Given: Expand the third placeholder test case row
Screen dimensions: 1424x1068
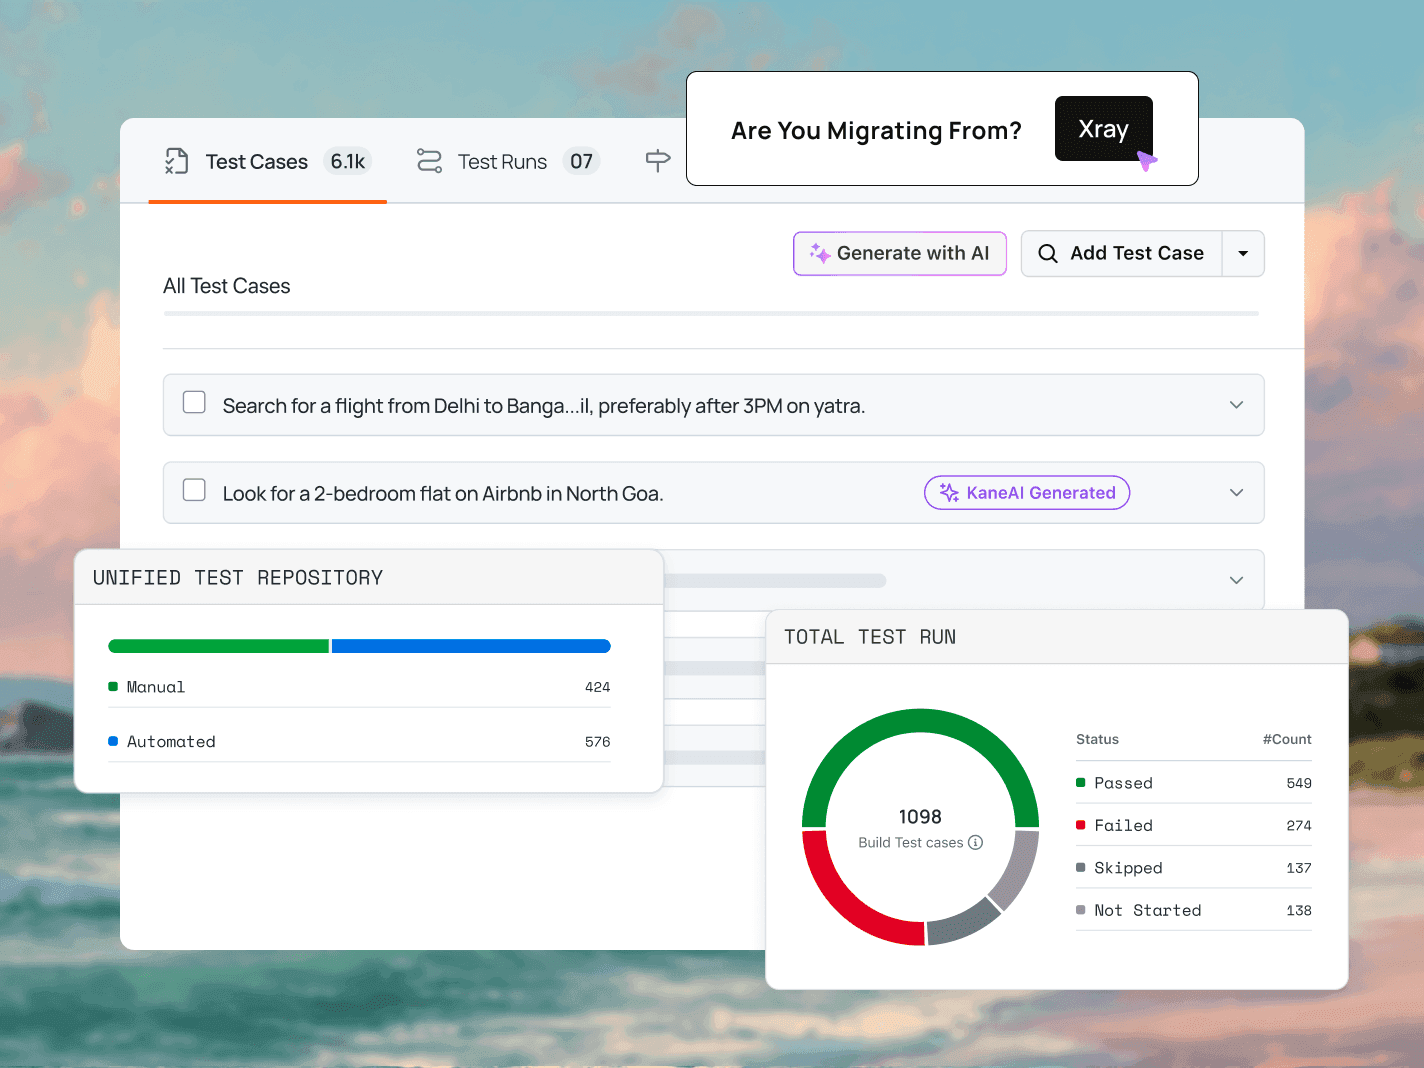Looking at the screenshot, I should pyautogui.click(x=1236, y=580).
